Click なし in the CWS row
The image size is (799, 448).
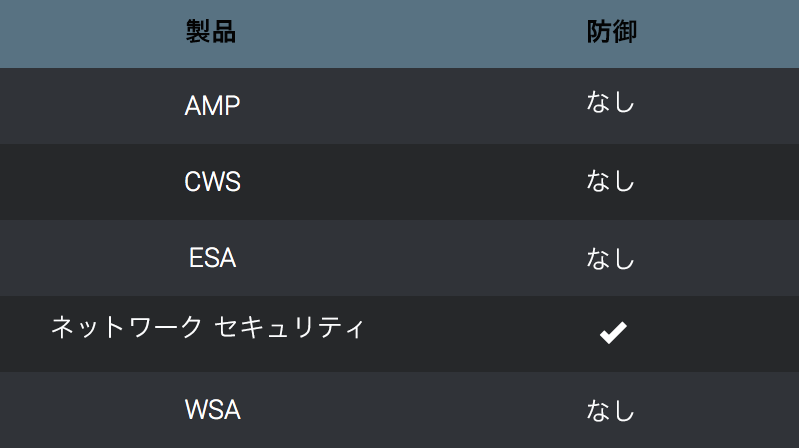pos(611,182)
